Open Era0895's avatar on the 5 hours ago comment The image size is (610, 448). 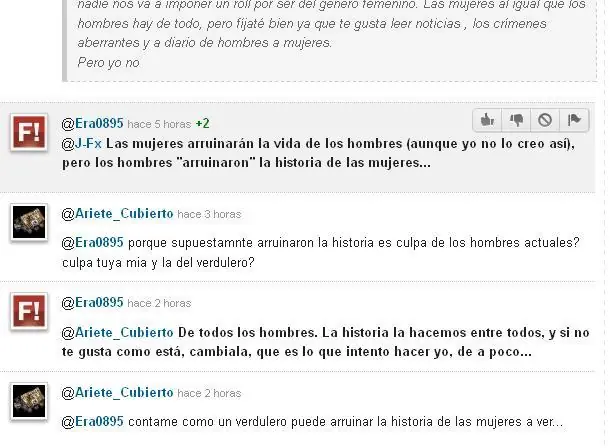point(29,132)
